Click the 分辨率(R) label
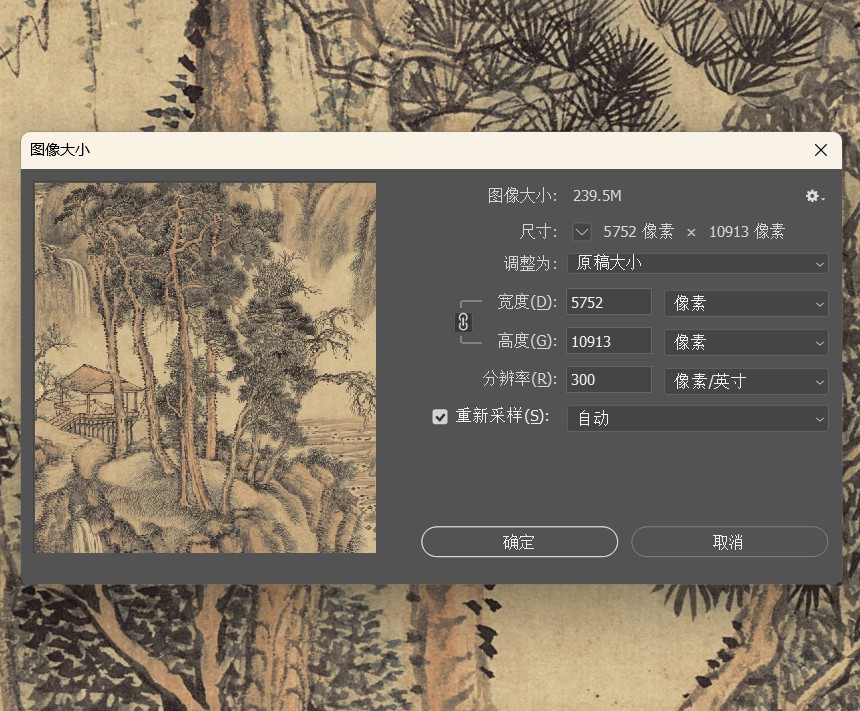The height and width of the screenshot is (711, 860). (520, 380)
